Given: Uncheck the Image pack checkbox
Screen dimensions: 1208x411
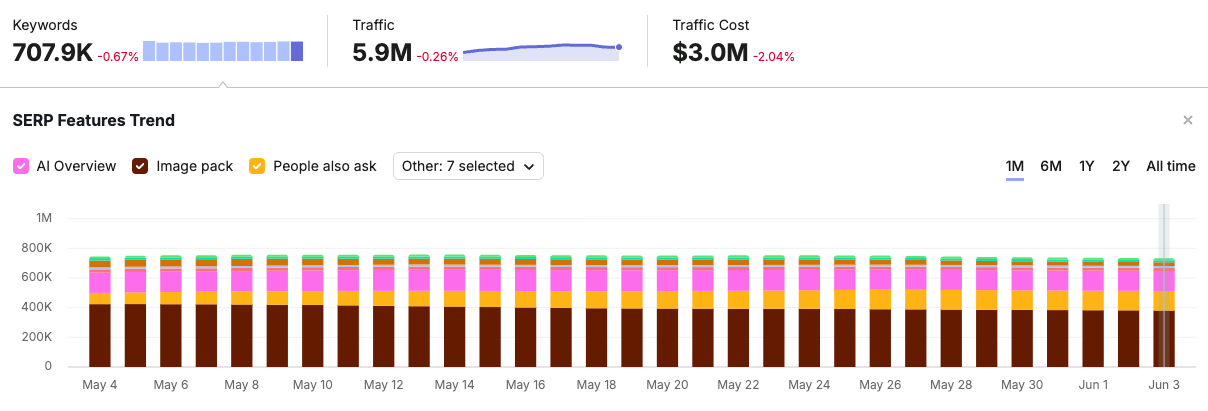Looking at the screenshot, I should pos(140,166).
